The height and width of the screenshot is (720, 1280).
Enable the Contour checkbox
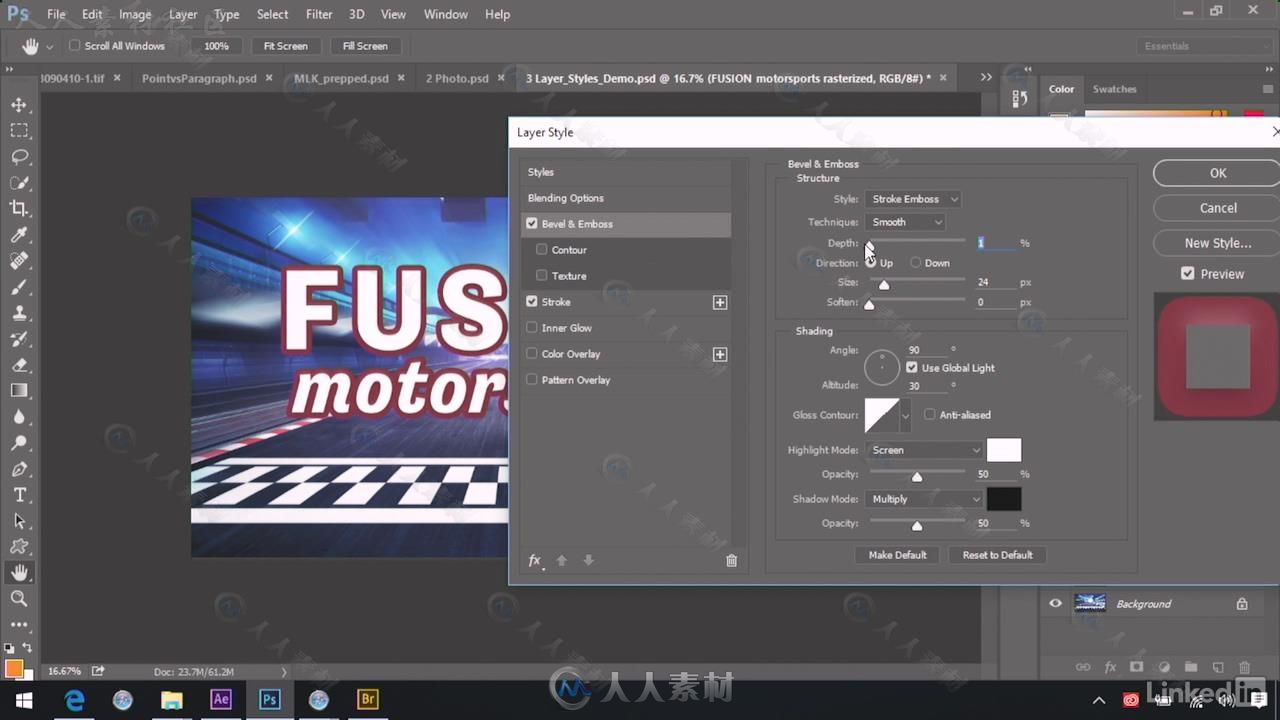[x=542, y=250]
